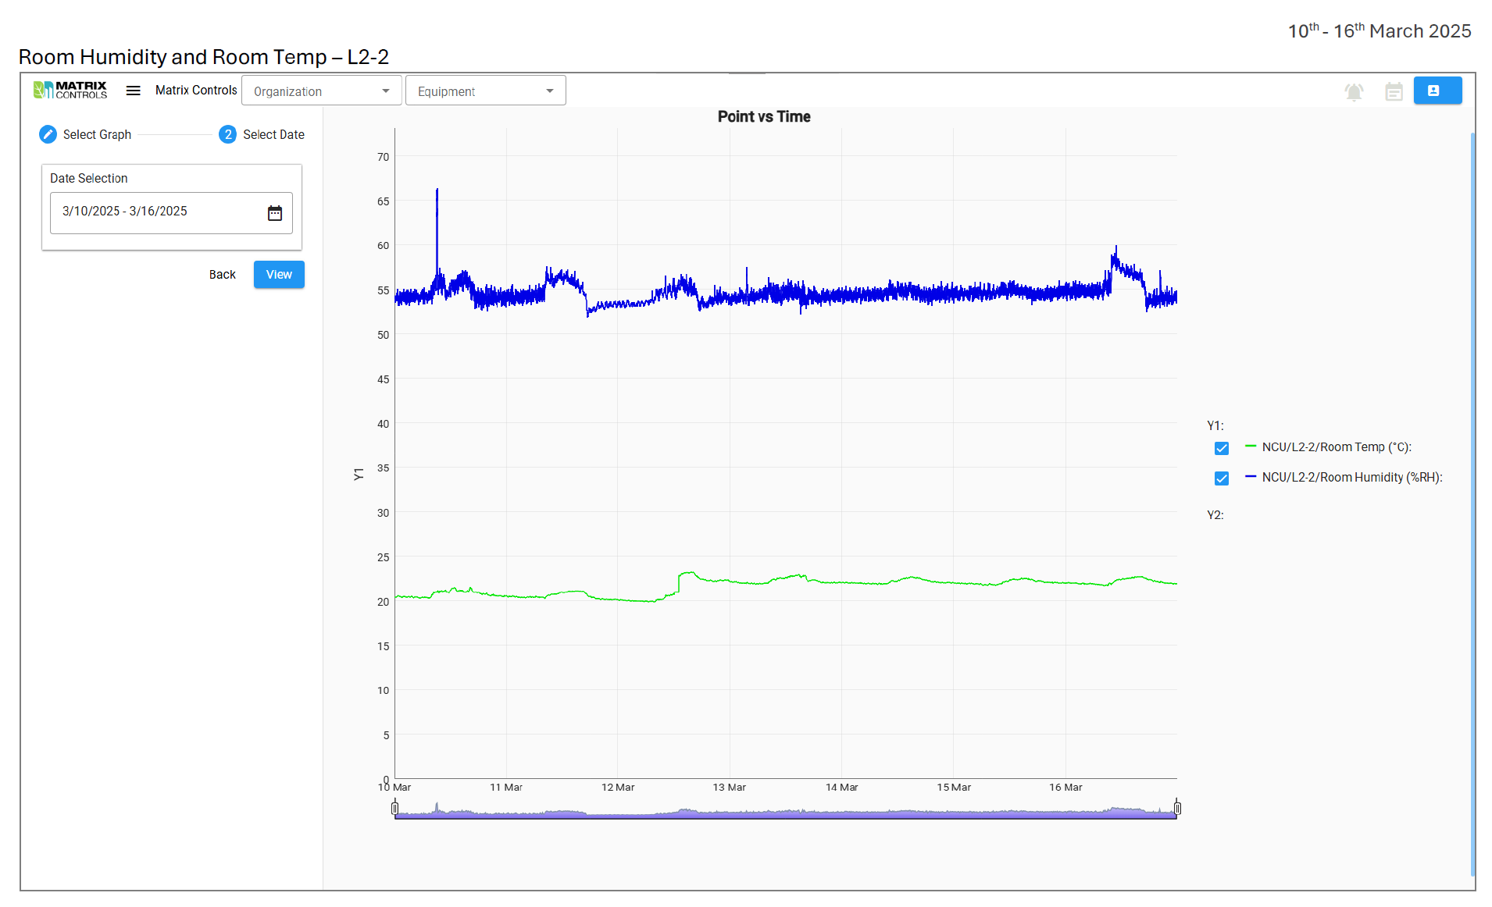Click the Matrix Controls logo

coord(70,90)
